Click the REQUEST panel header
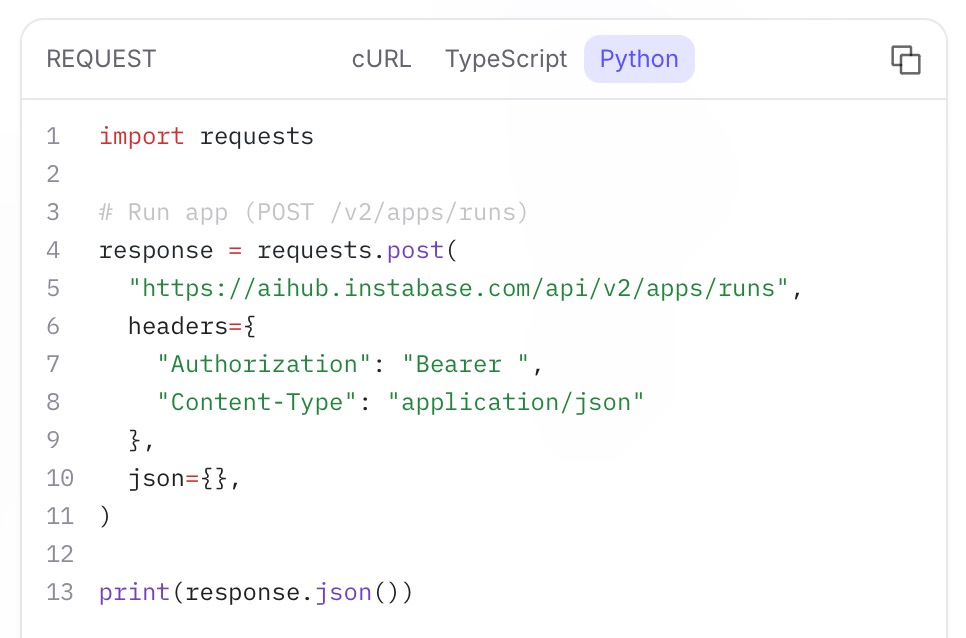This screenshot has height=638, width=966. pyautogui.click(x=100, y=59)
